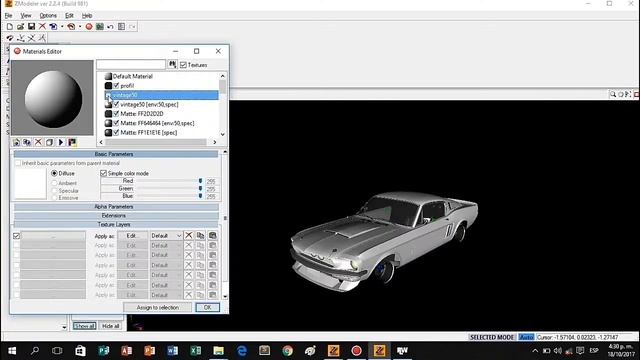Click the material name search field
The width and height of the screenshot is (640, 360).
pos(131,64)
